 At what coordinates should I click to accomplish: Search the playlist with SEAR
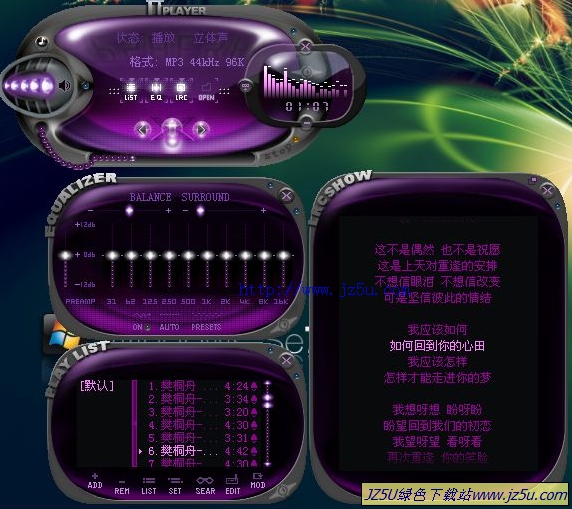pos(205,487)
